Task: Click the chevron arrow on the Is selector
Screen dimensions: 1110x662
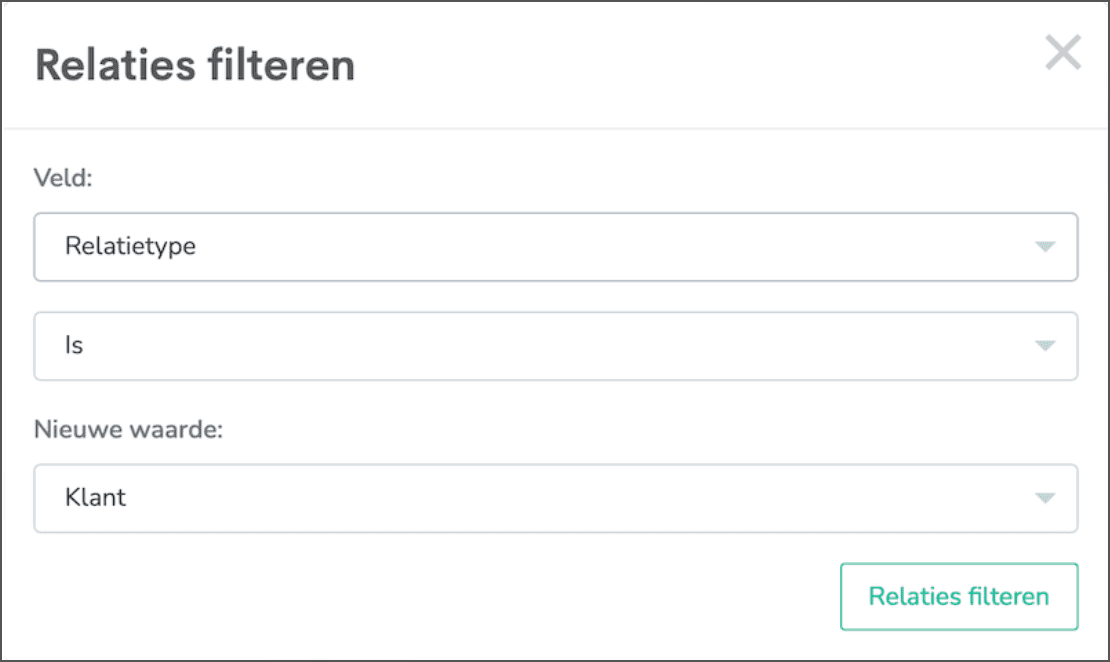Action: click(1043, 345)
